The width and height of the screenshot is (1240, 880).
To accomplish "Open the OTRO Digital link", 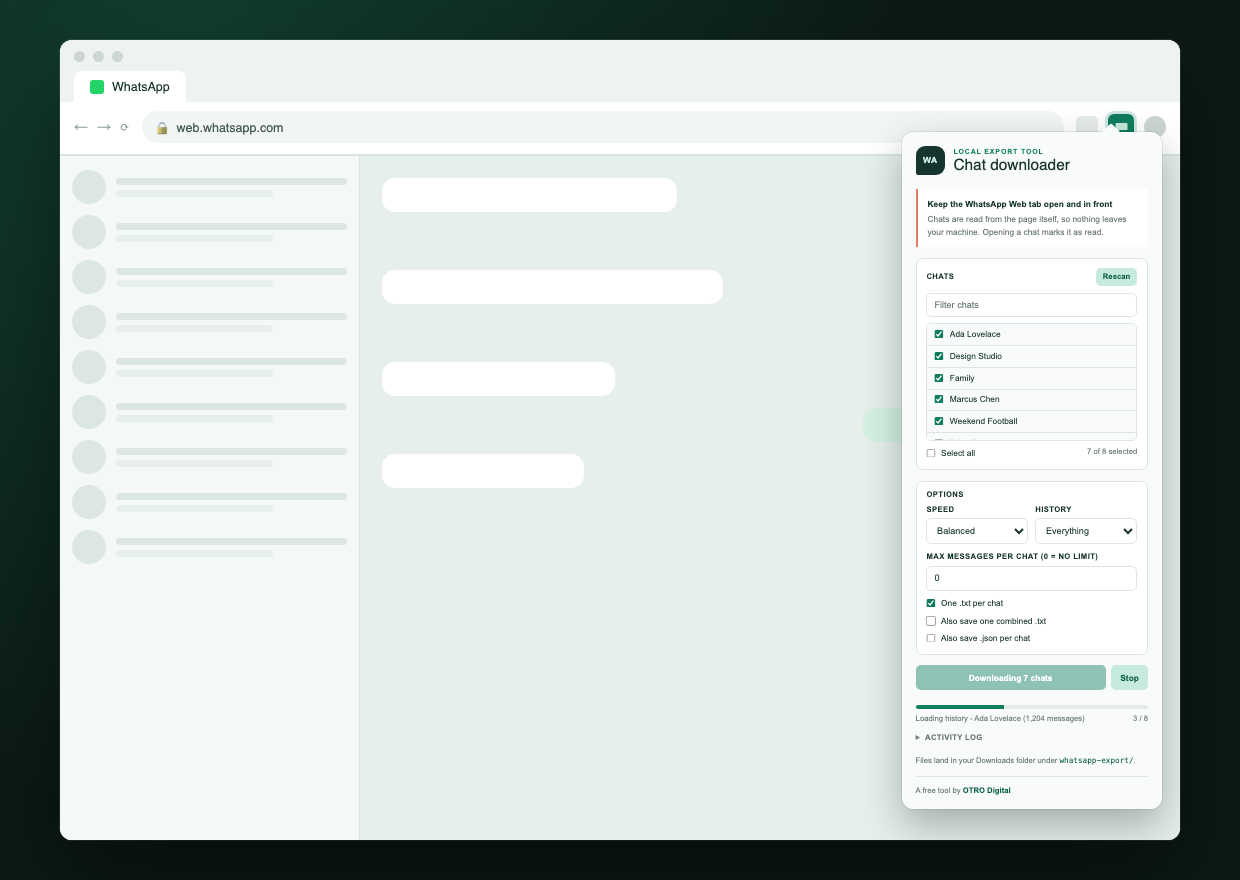I will [x=987, y=790].
